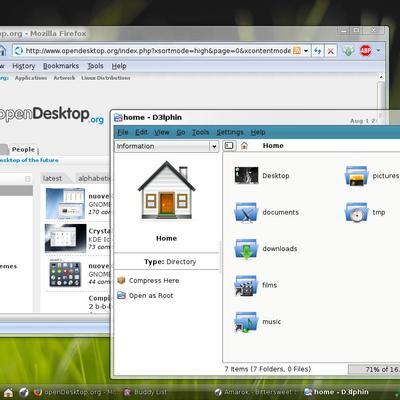Screen dimensions: 400x400
Task: Select the alphabetical tab on openDesktop
Action: click(94, 178)
